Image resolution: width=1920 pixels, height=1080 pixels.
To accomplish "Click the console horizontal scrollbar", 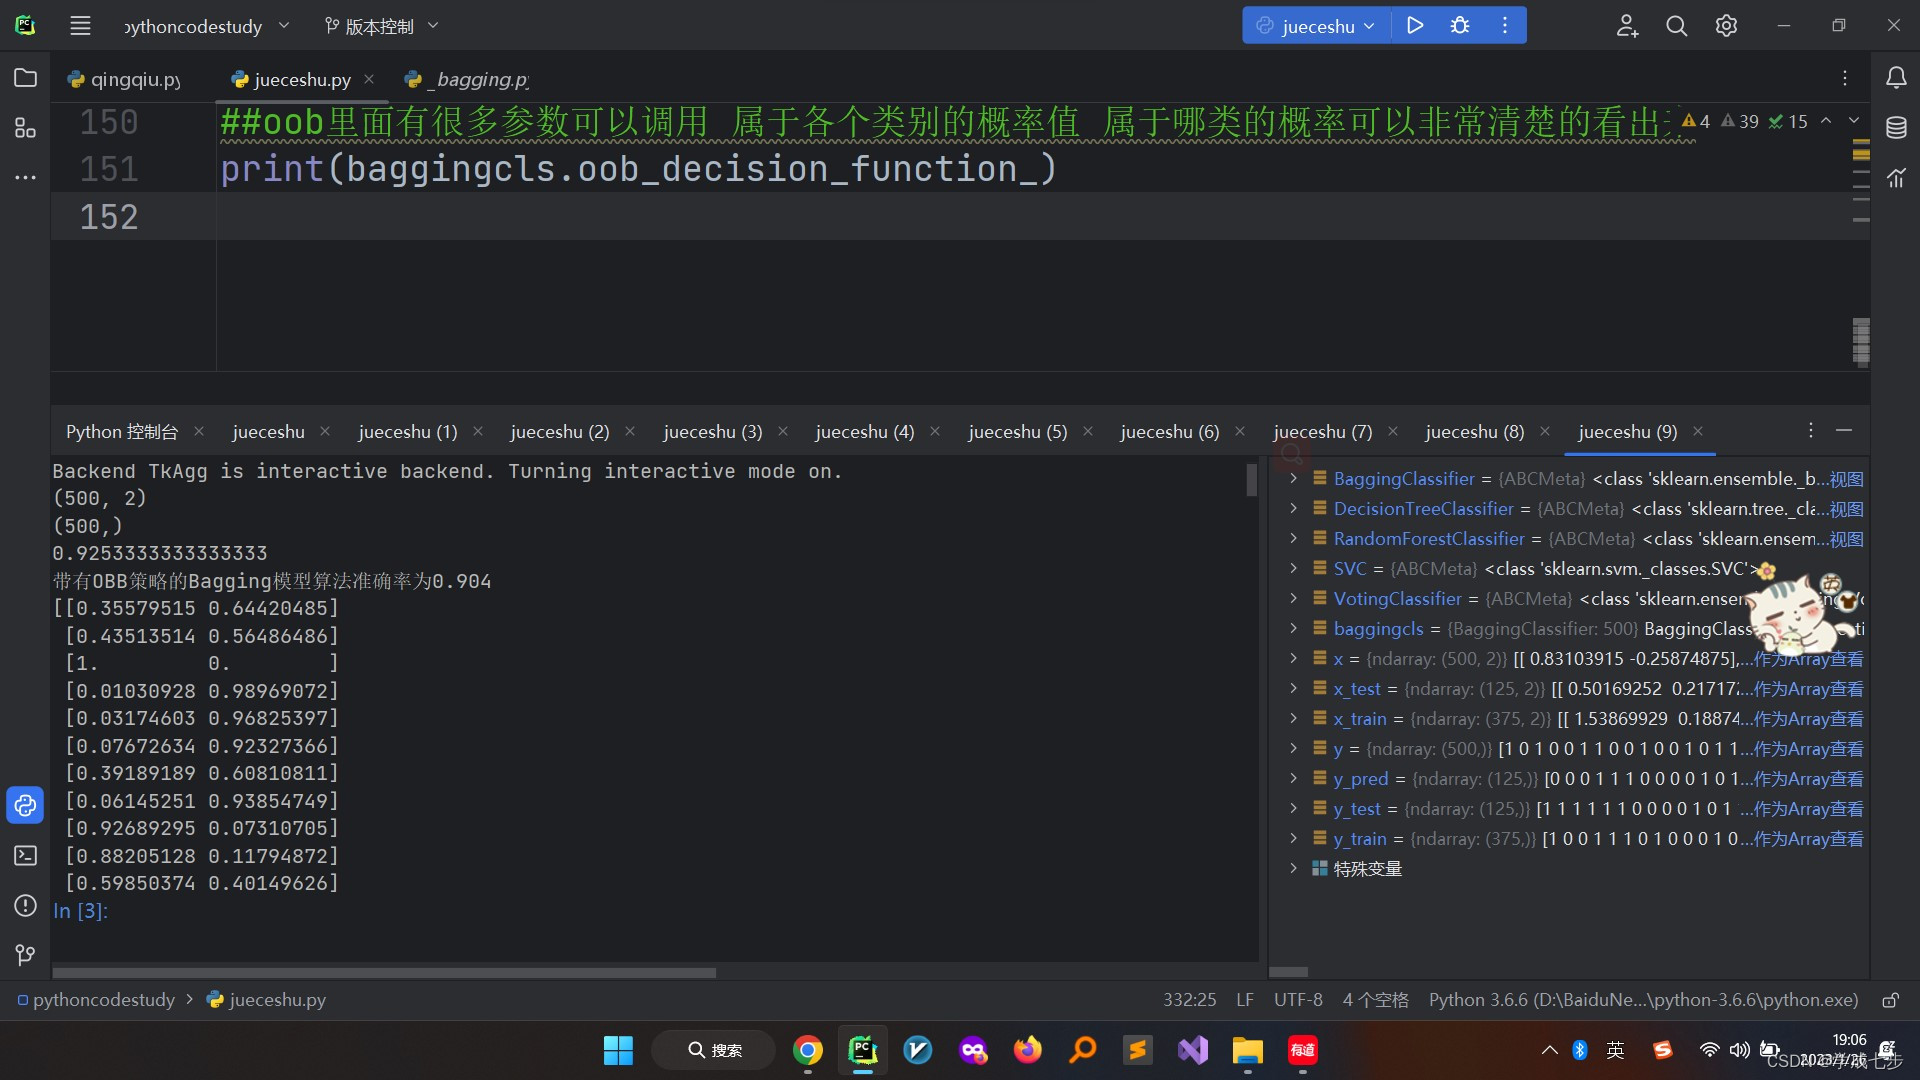I will point(384,972).
